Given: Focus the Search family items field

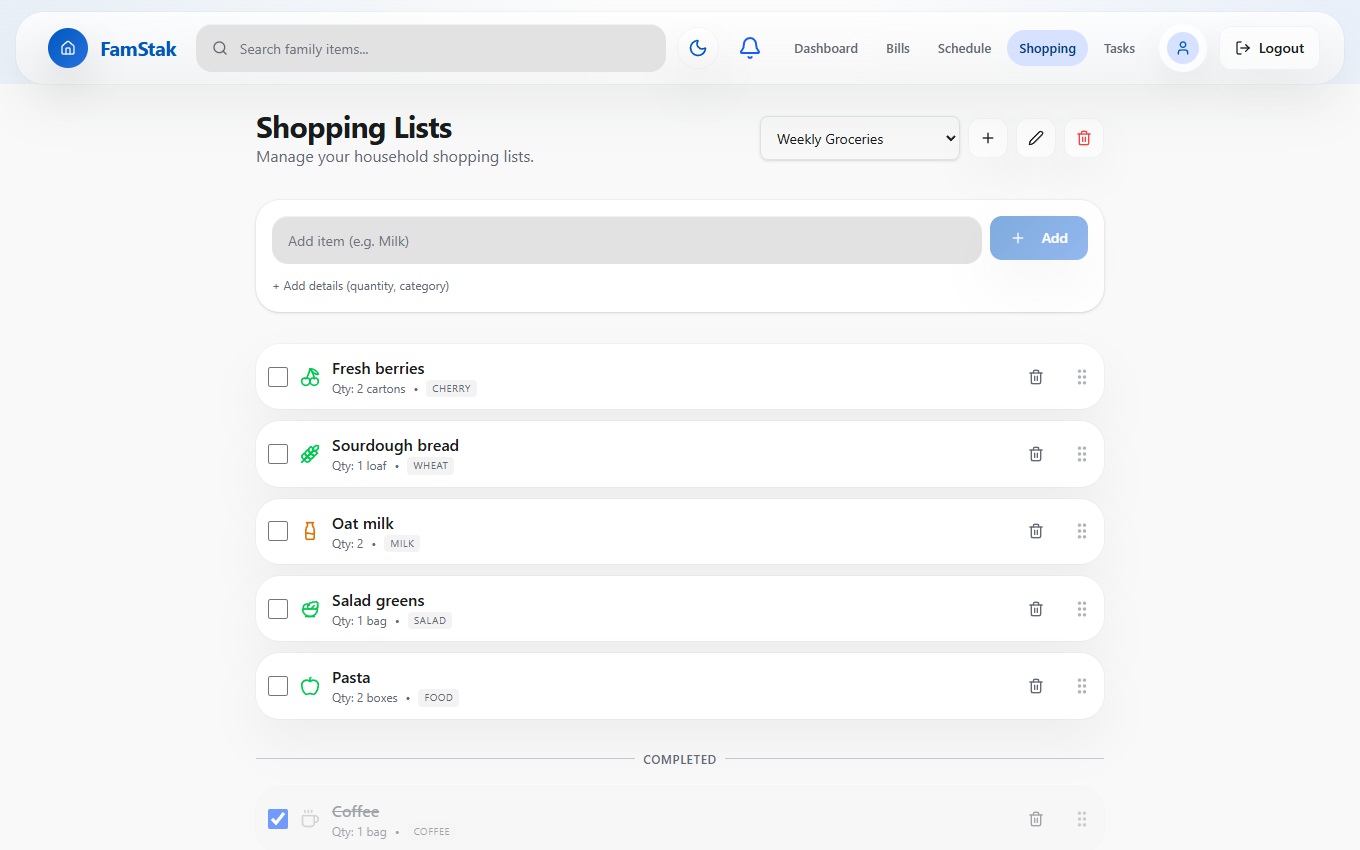Looking at the screenshot, I should [431, 48].
